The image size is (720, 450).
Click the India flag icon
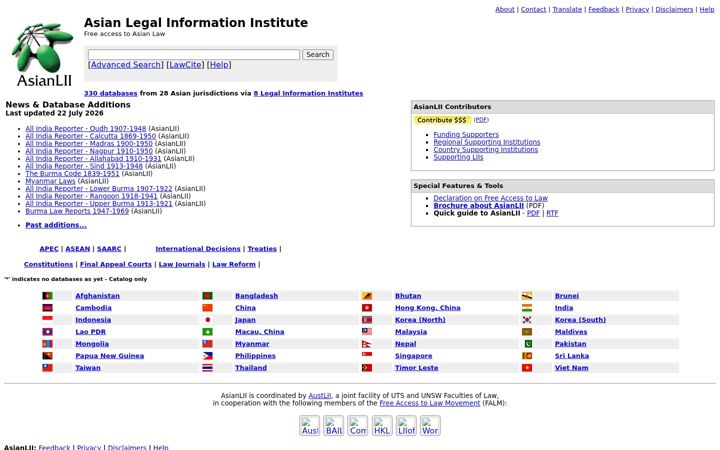527,308
